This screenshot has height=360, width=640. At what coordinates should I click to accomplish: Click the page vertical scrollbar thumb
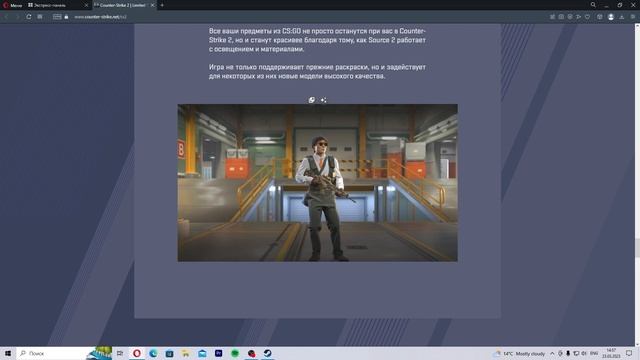tap(637, 248)
